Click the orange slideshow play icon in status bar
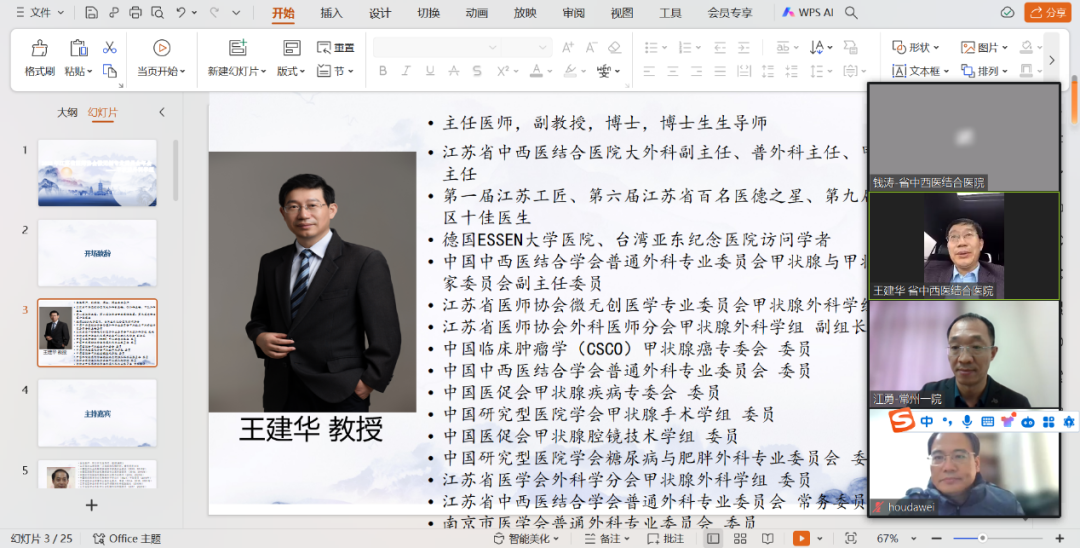Screen dimensions: 1080x548 pos(800,538)
